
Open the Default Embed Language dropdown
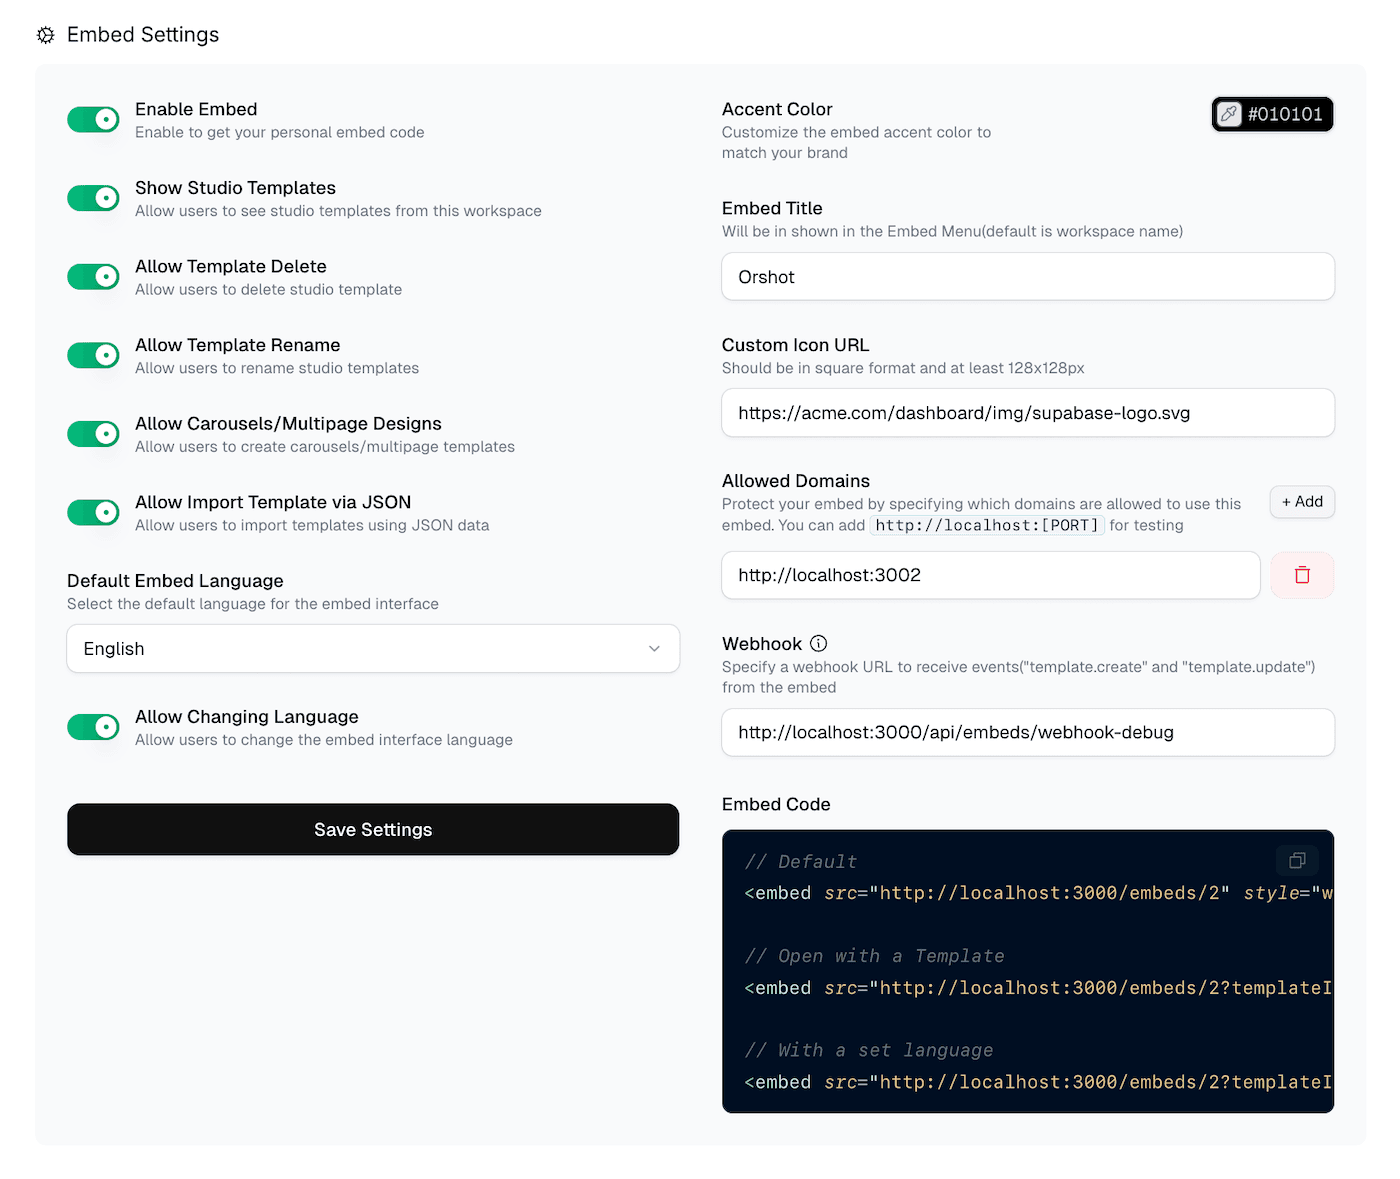pos(372,648)
